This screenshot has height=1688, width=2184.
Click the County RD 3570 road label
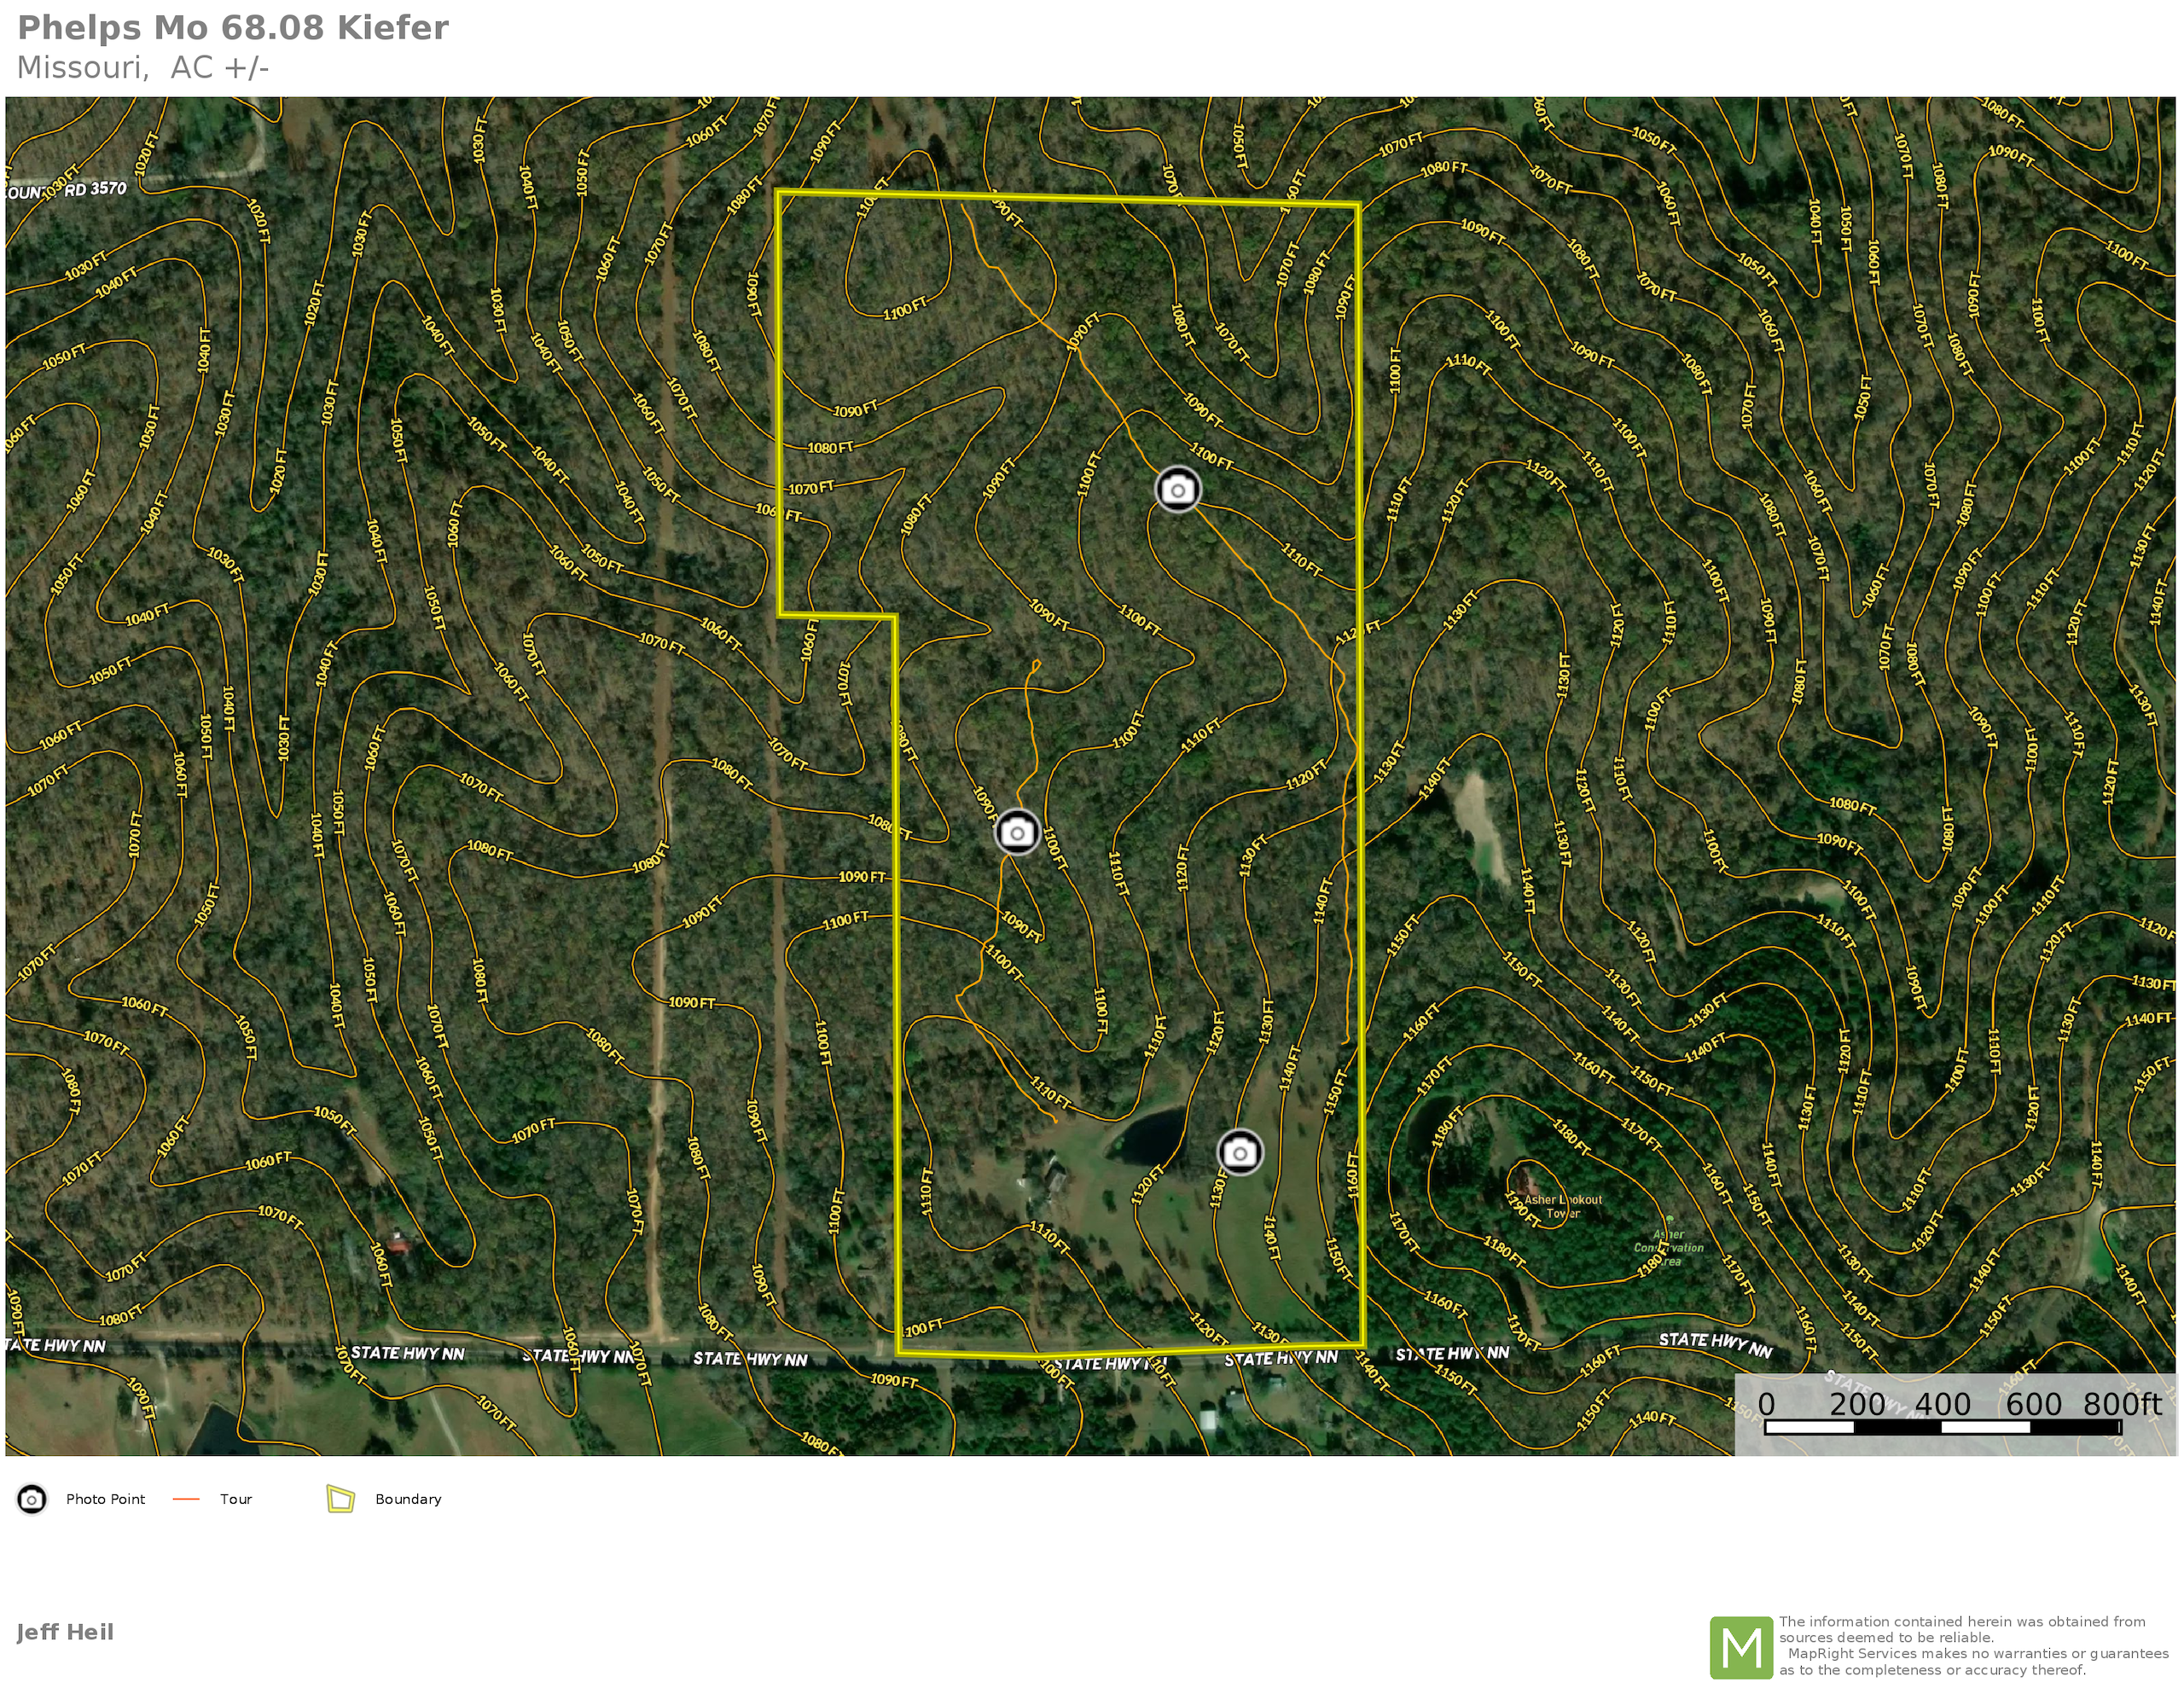(x=70, y=189)
